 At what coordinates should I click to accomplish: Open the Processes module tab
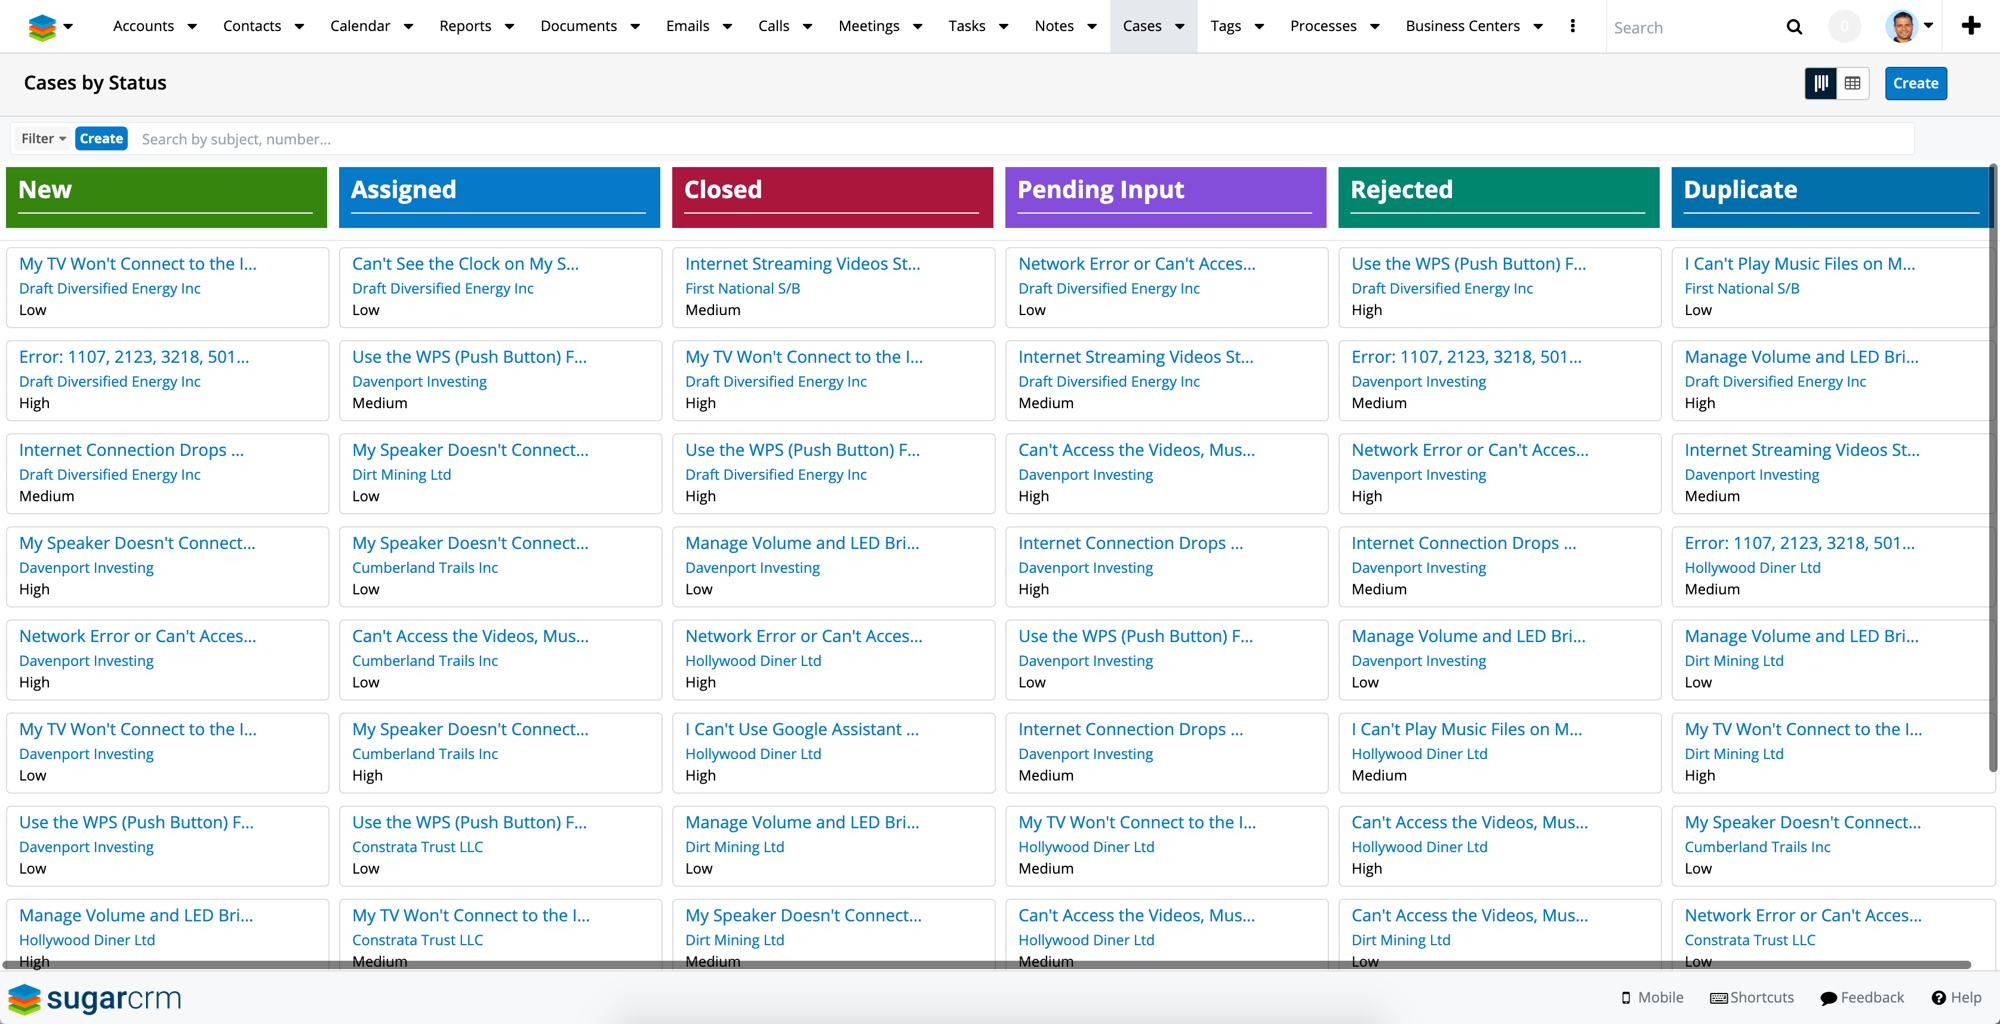1323,26
